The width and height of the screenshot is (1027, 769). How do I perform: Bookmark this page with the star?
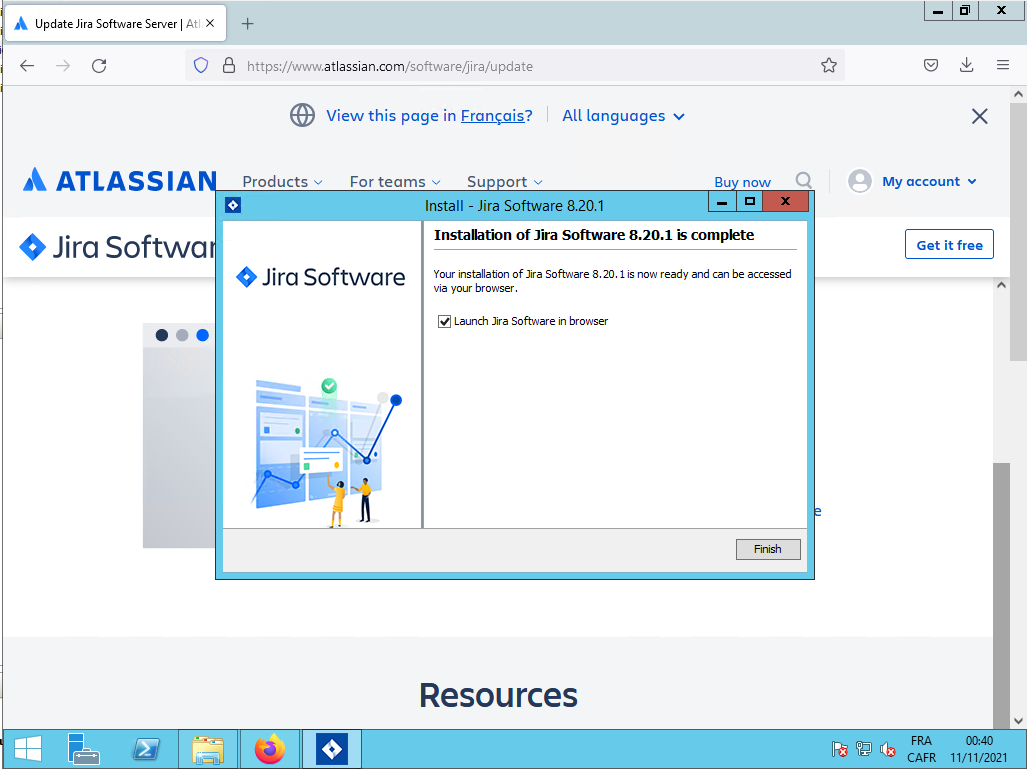pos(829,66)
